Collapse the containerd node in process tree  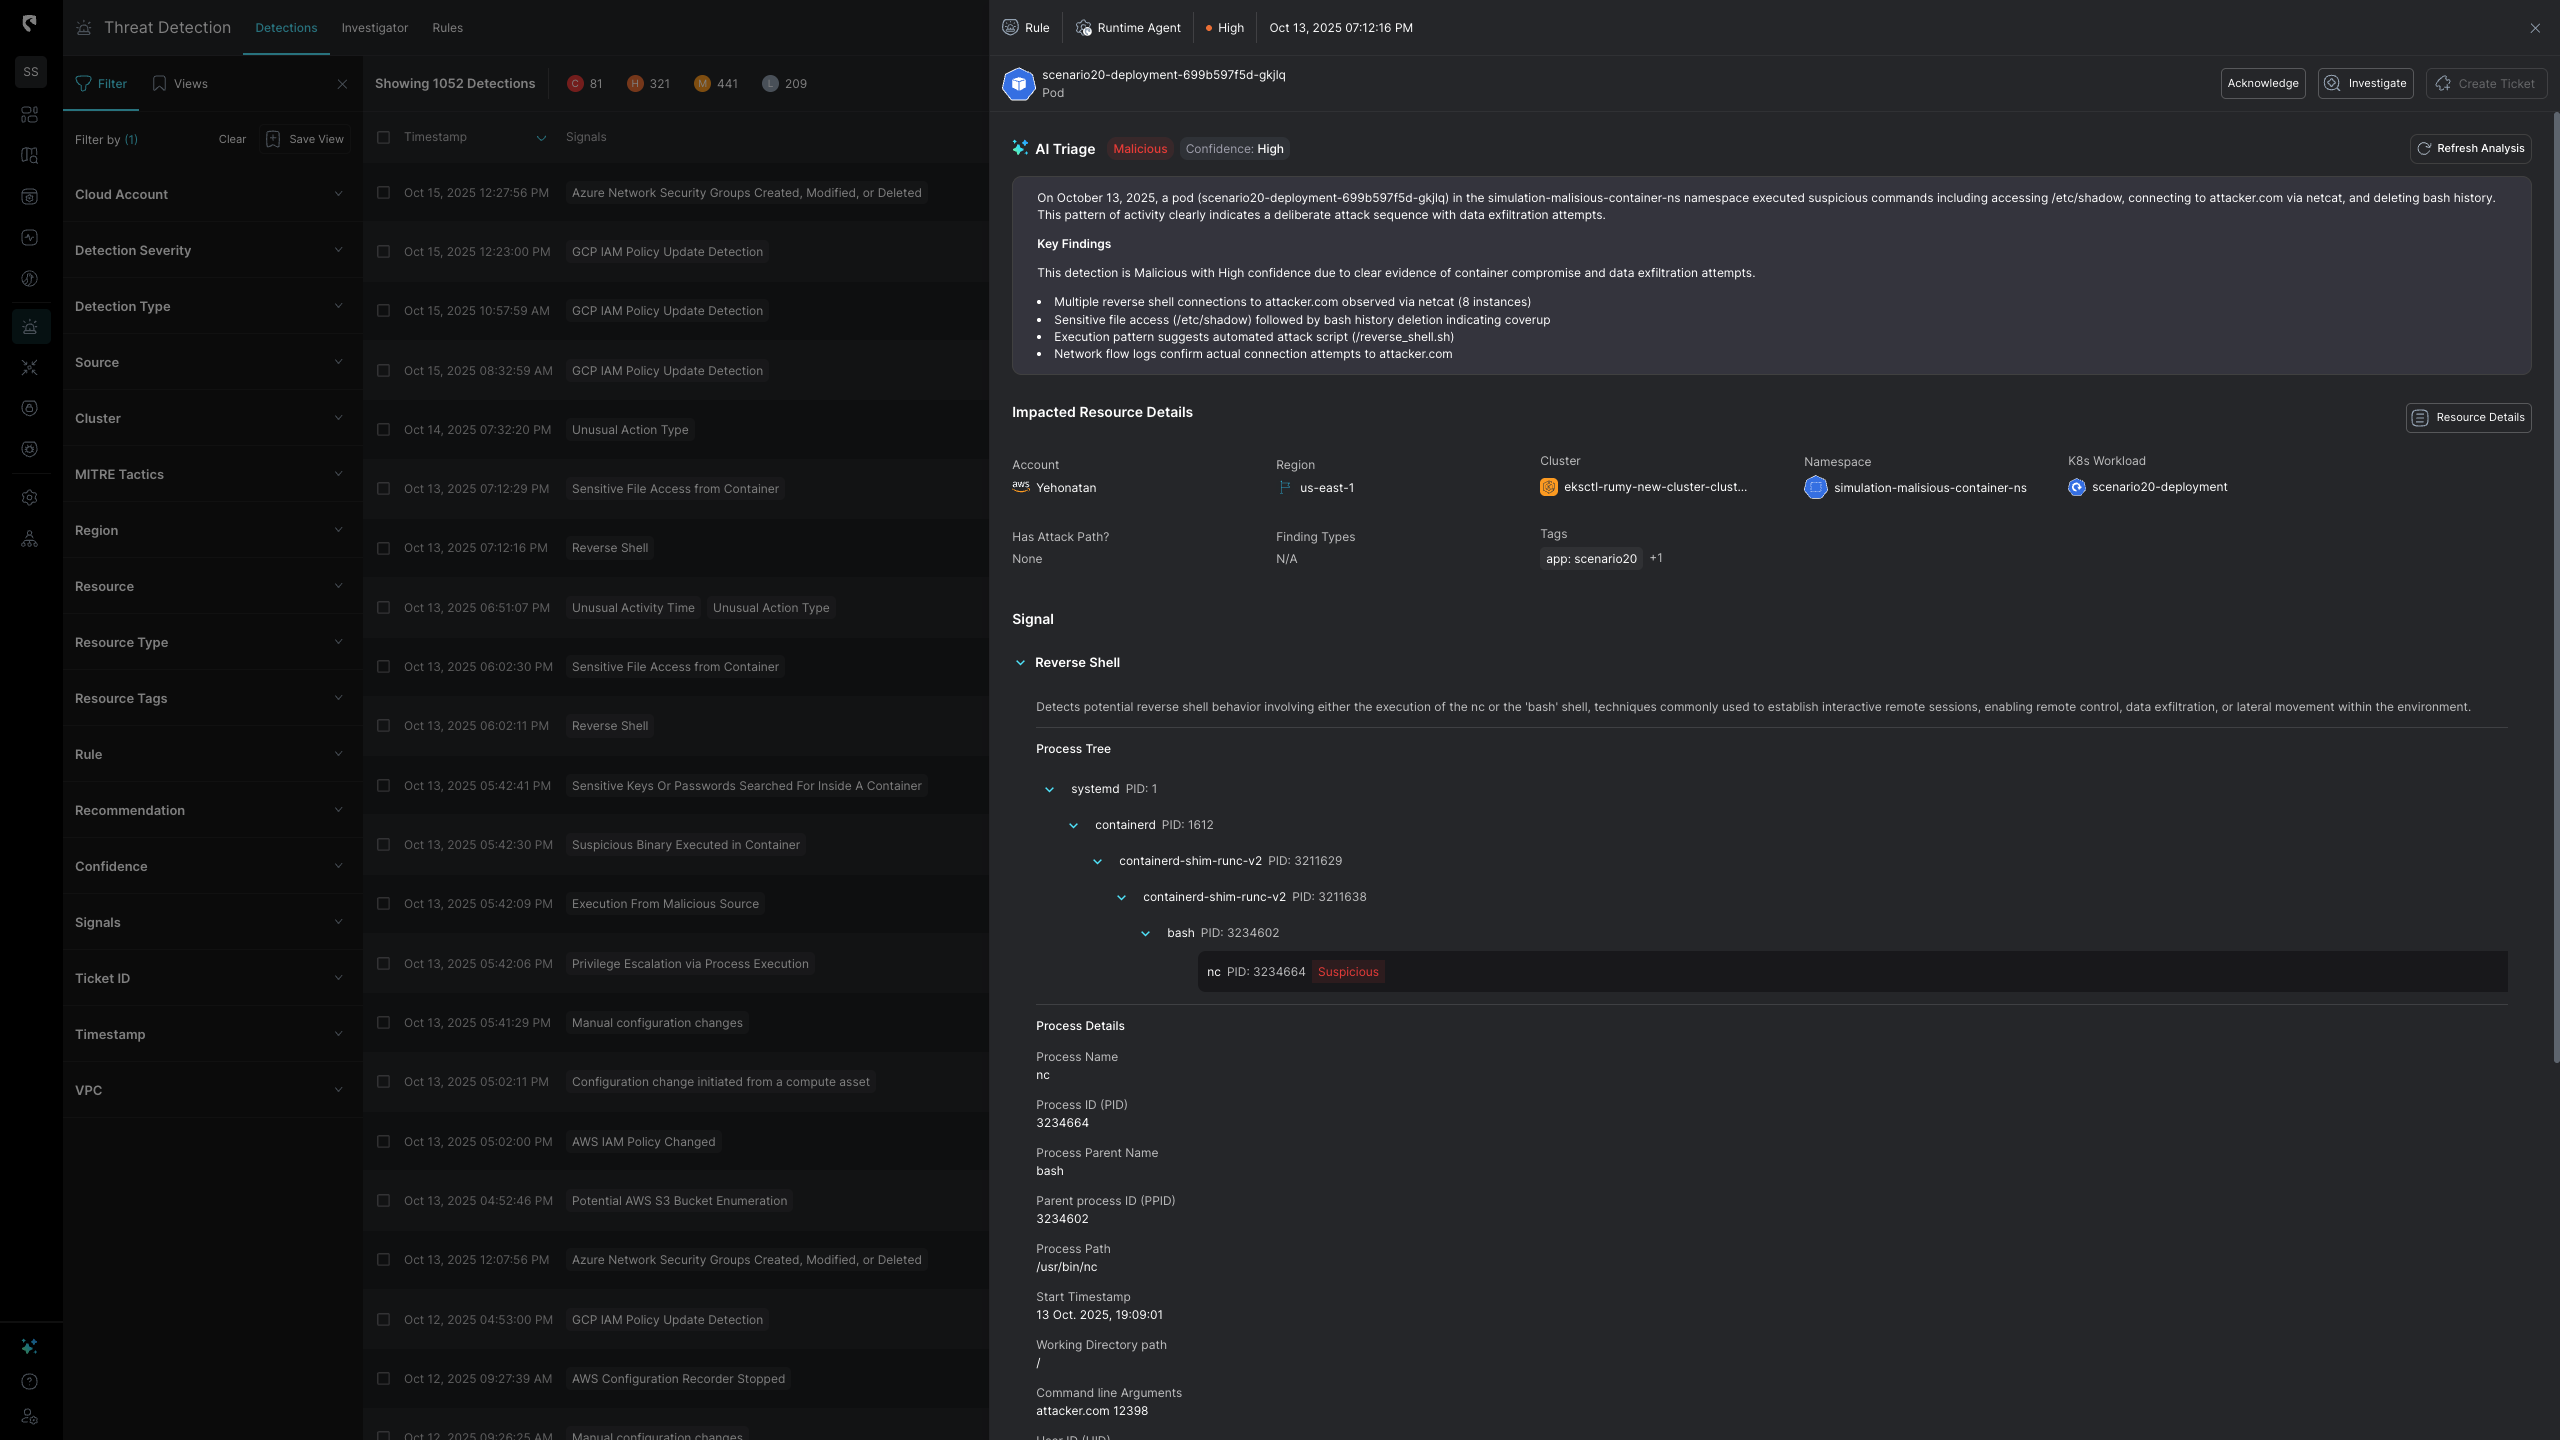pos(1073,826)
